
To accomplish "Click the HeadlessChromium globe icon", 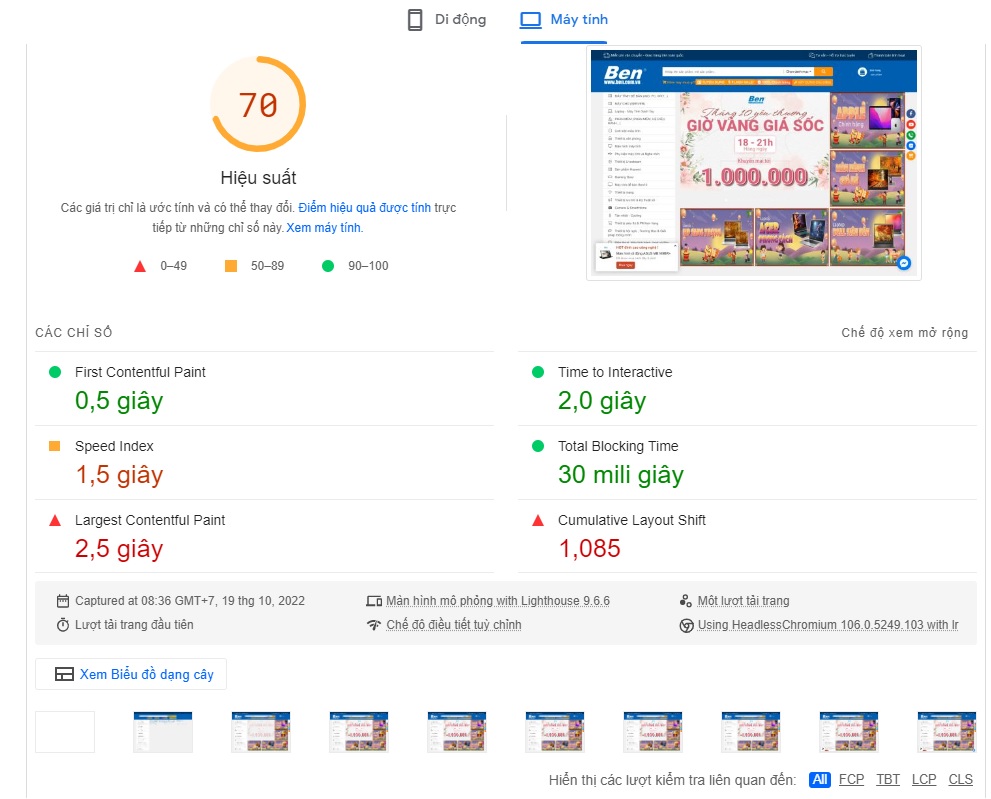I will click(686, 624).
